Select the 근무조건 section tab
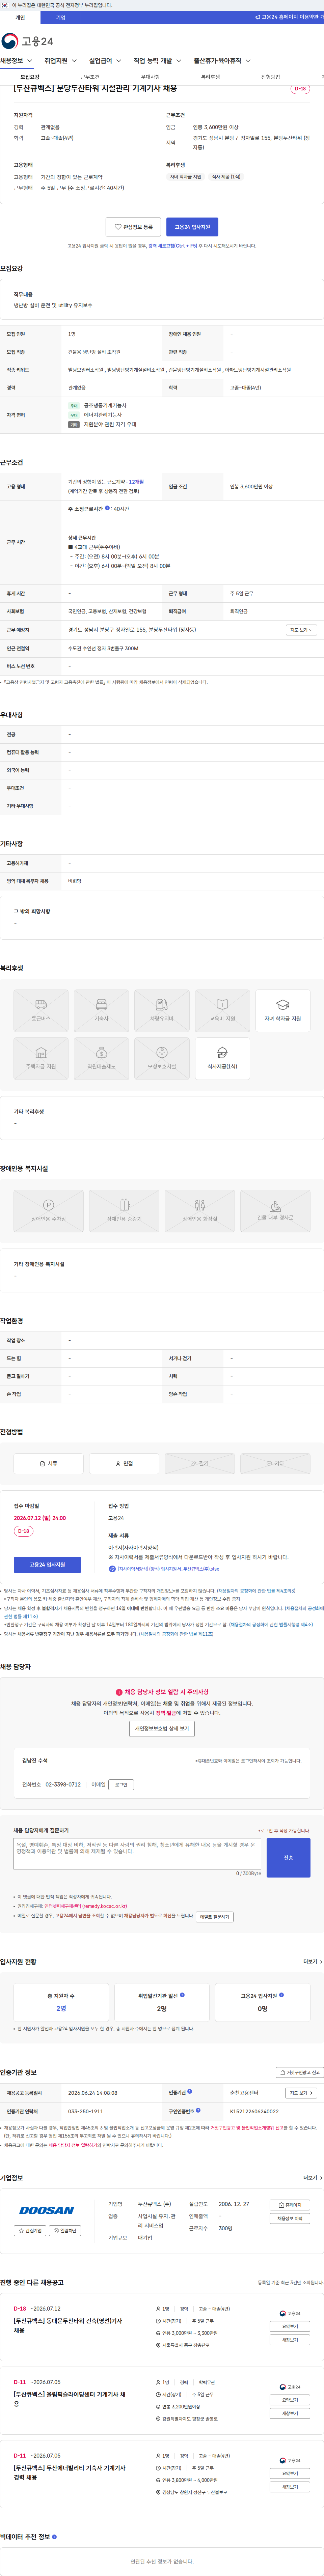This screenshot has width=324, height=2576. pos(90,77)
